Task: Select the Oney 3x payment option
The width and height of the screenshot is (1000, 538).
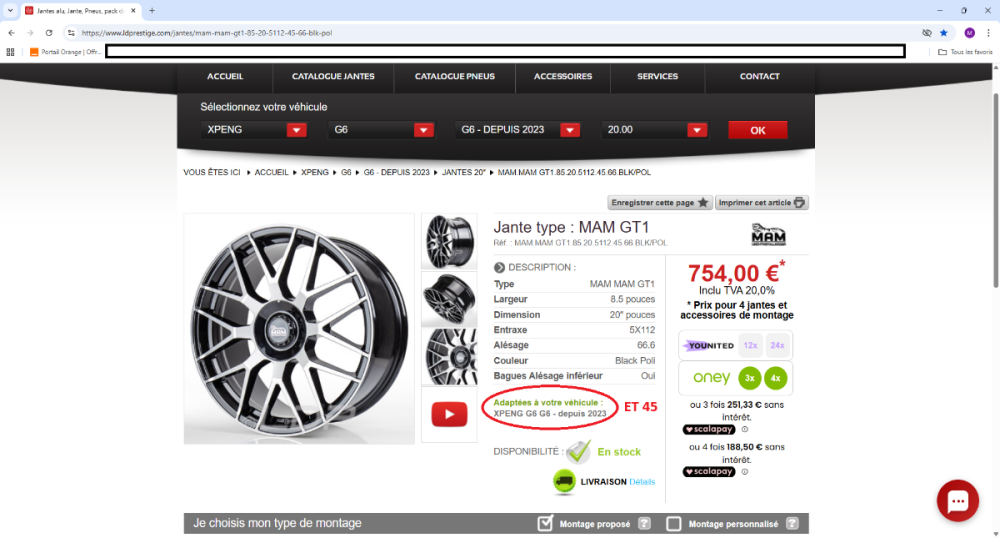Action: 749,378
